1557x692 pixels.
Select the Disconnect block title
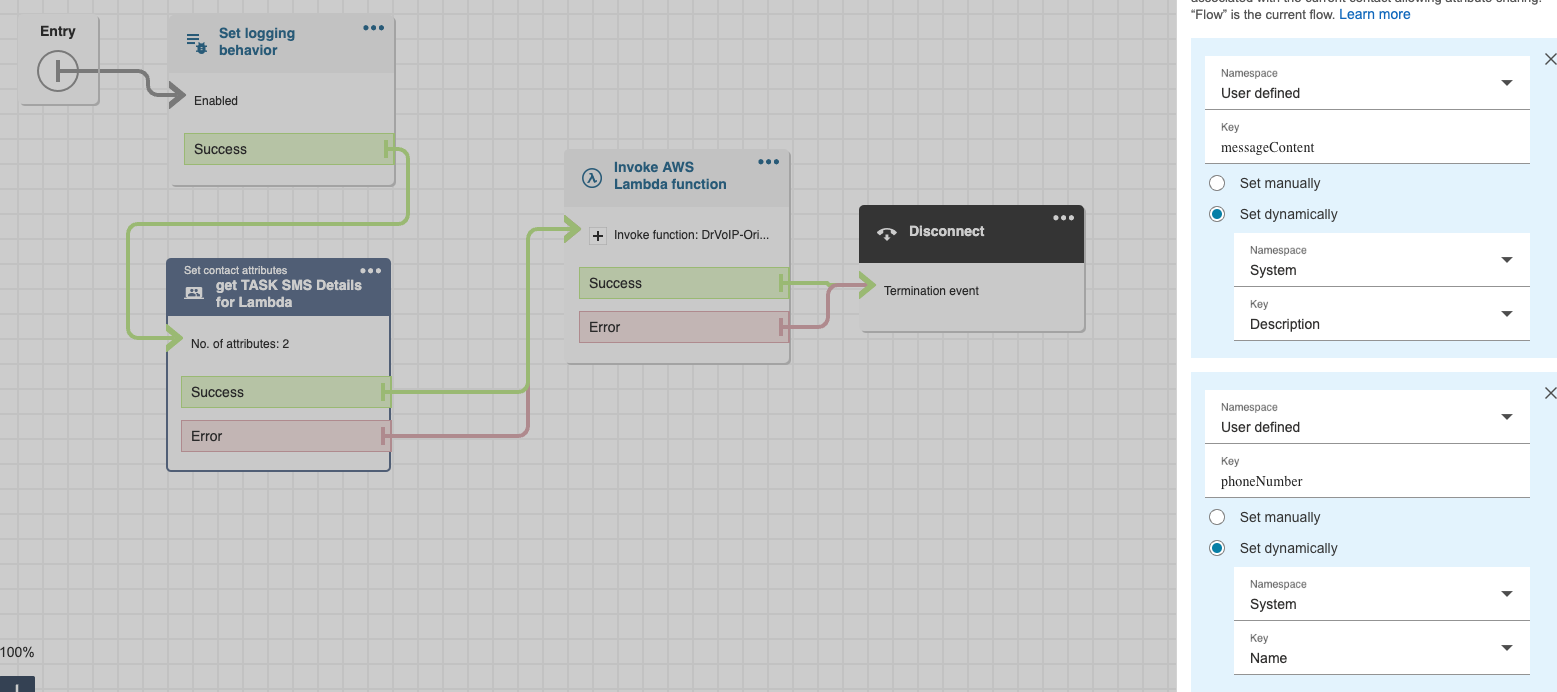[946, 231]
